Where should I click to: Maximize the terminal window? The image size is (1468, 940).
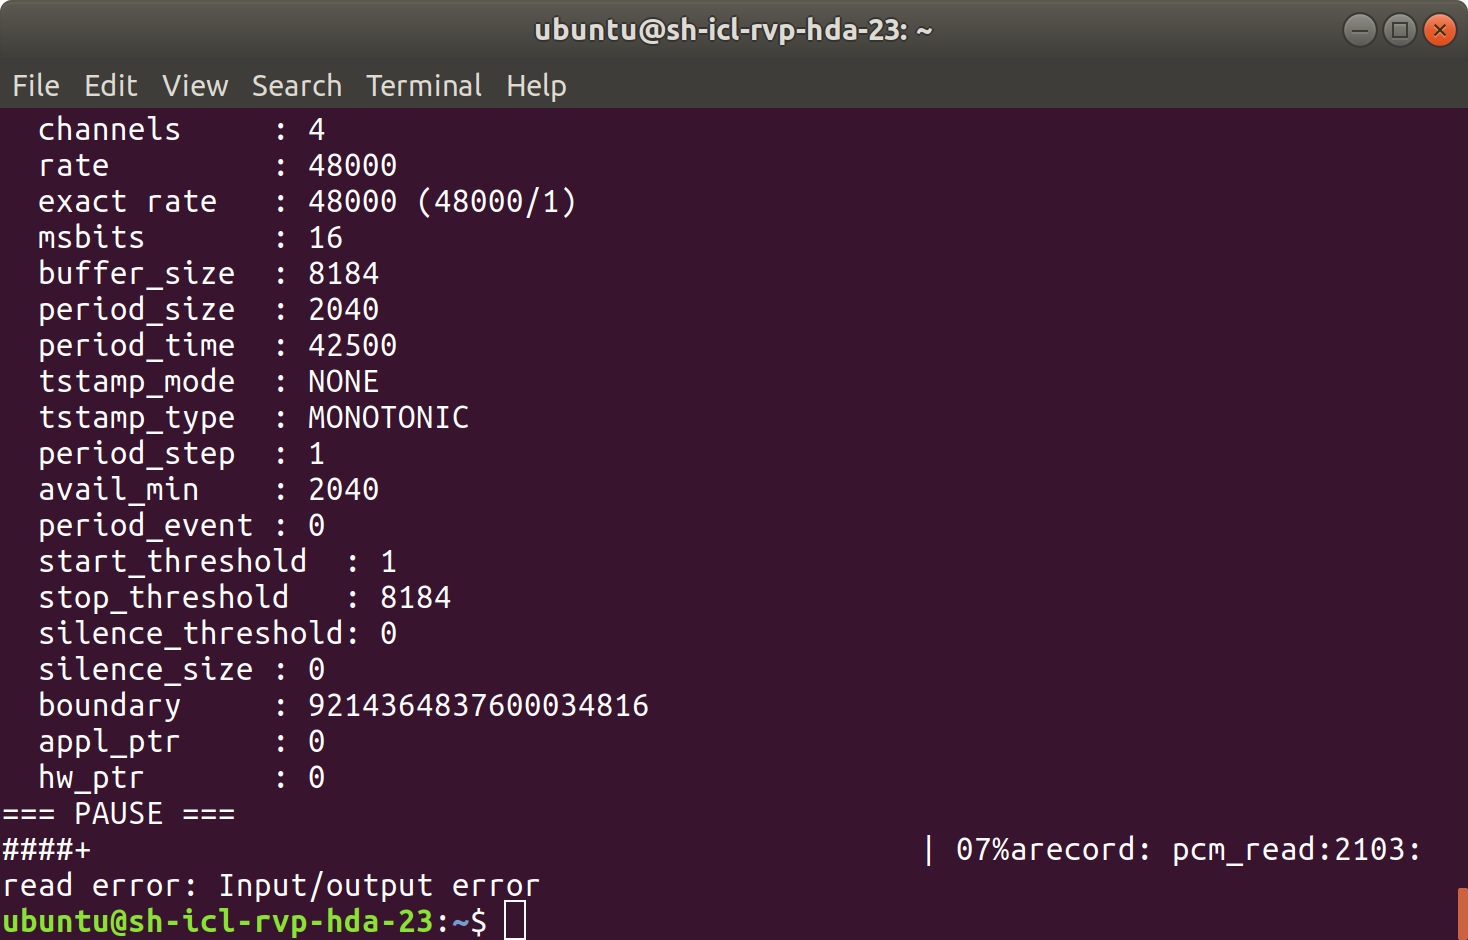point(1400,30)
